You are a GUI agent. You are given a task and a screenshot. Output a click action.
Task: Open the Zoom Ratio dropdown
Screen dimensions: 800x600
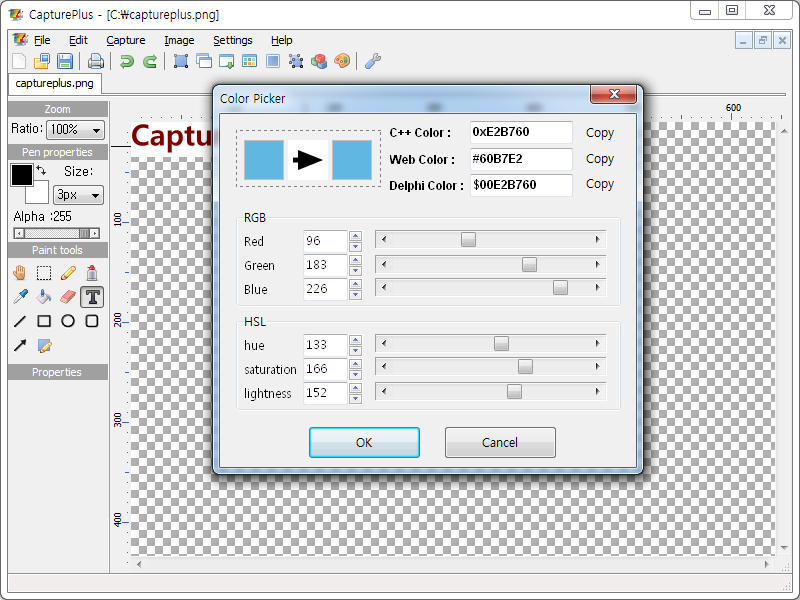[77, 130]
